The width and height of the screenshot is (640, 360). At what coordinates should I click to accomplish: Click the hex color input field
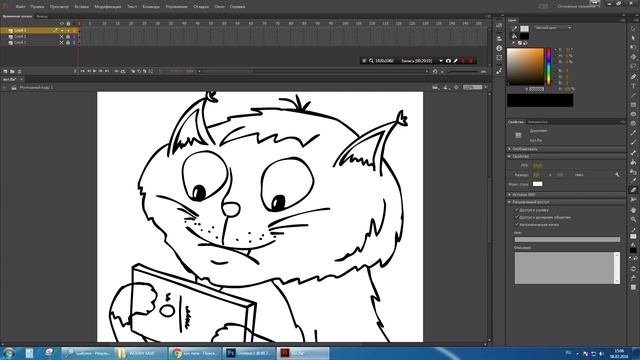(536, 89)
